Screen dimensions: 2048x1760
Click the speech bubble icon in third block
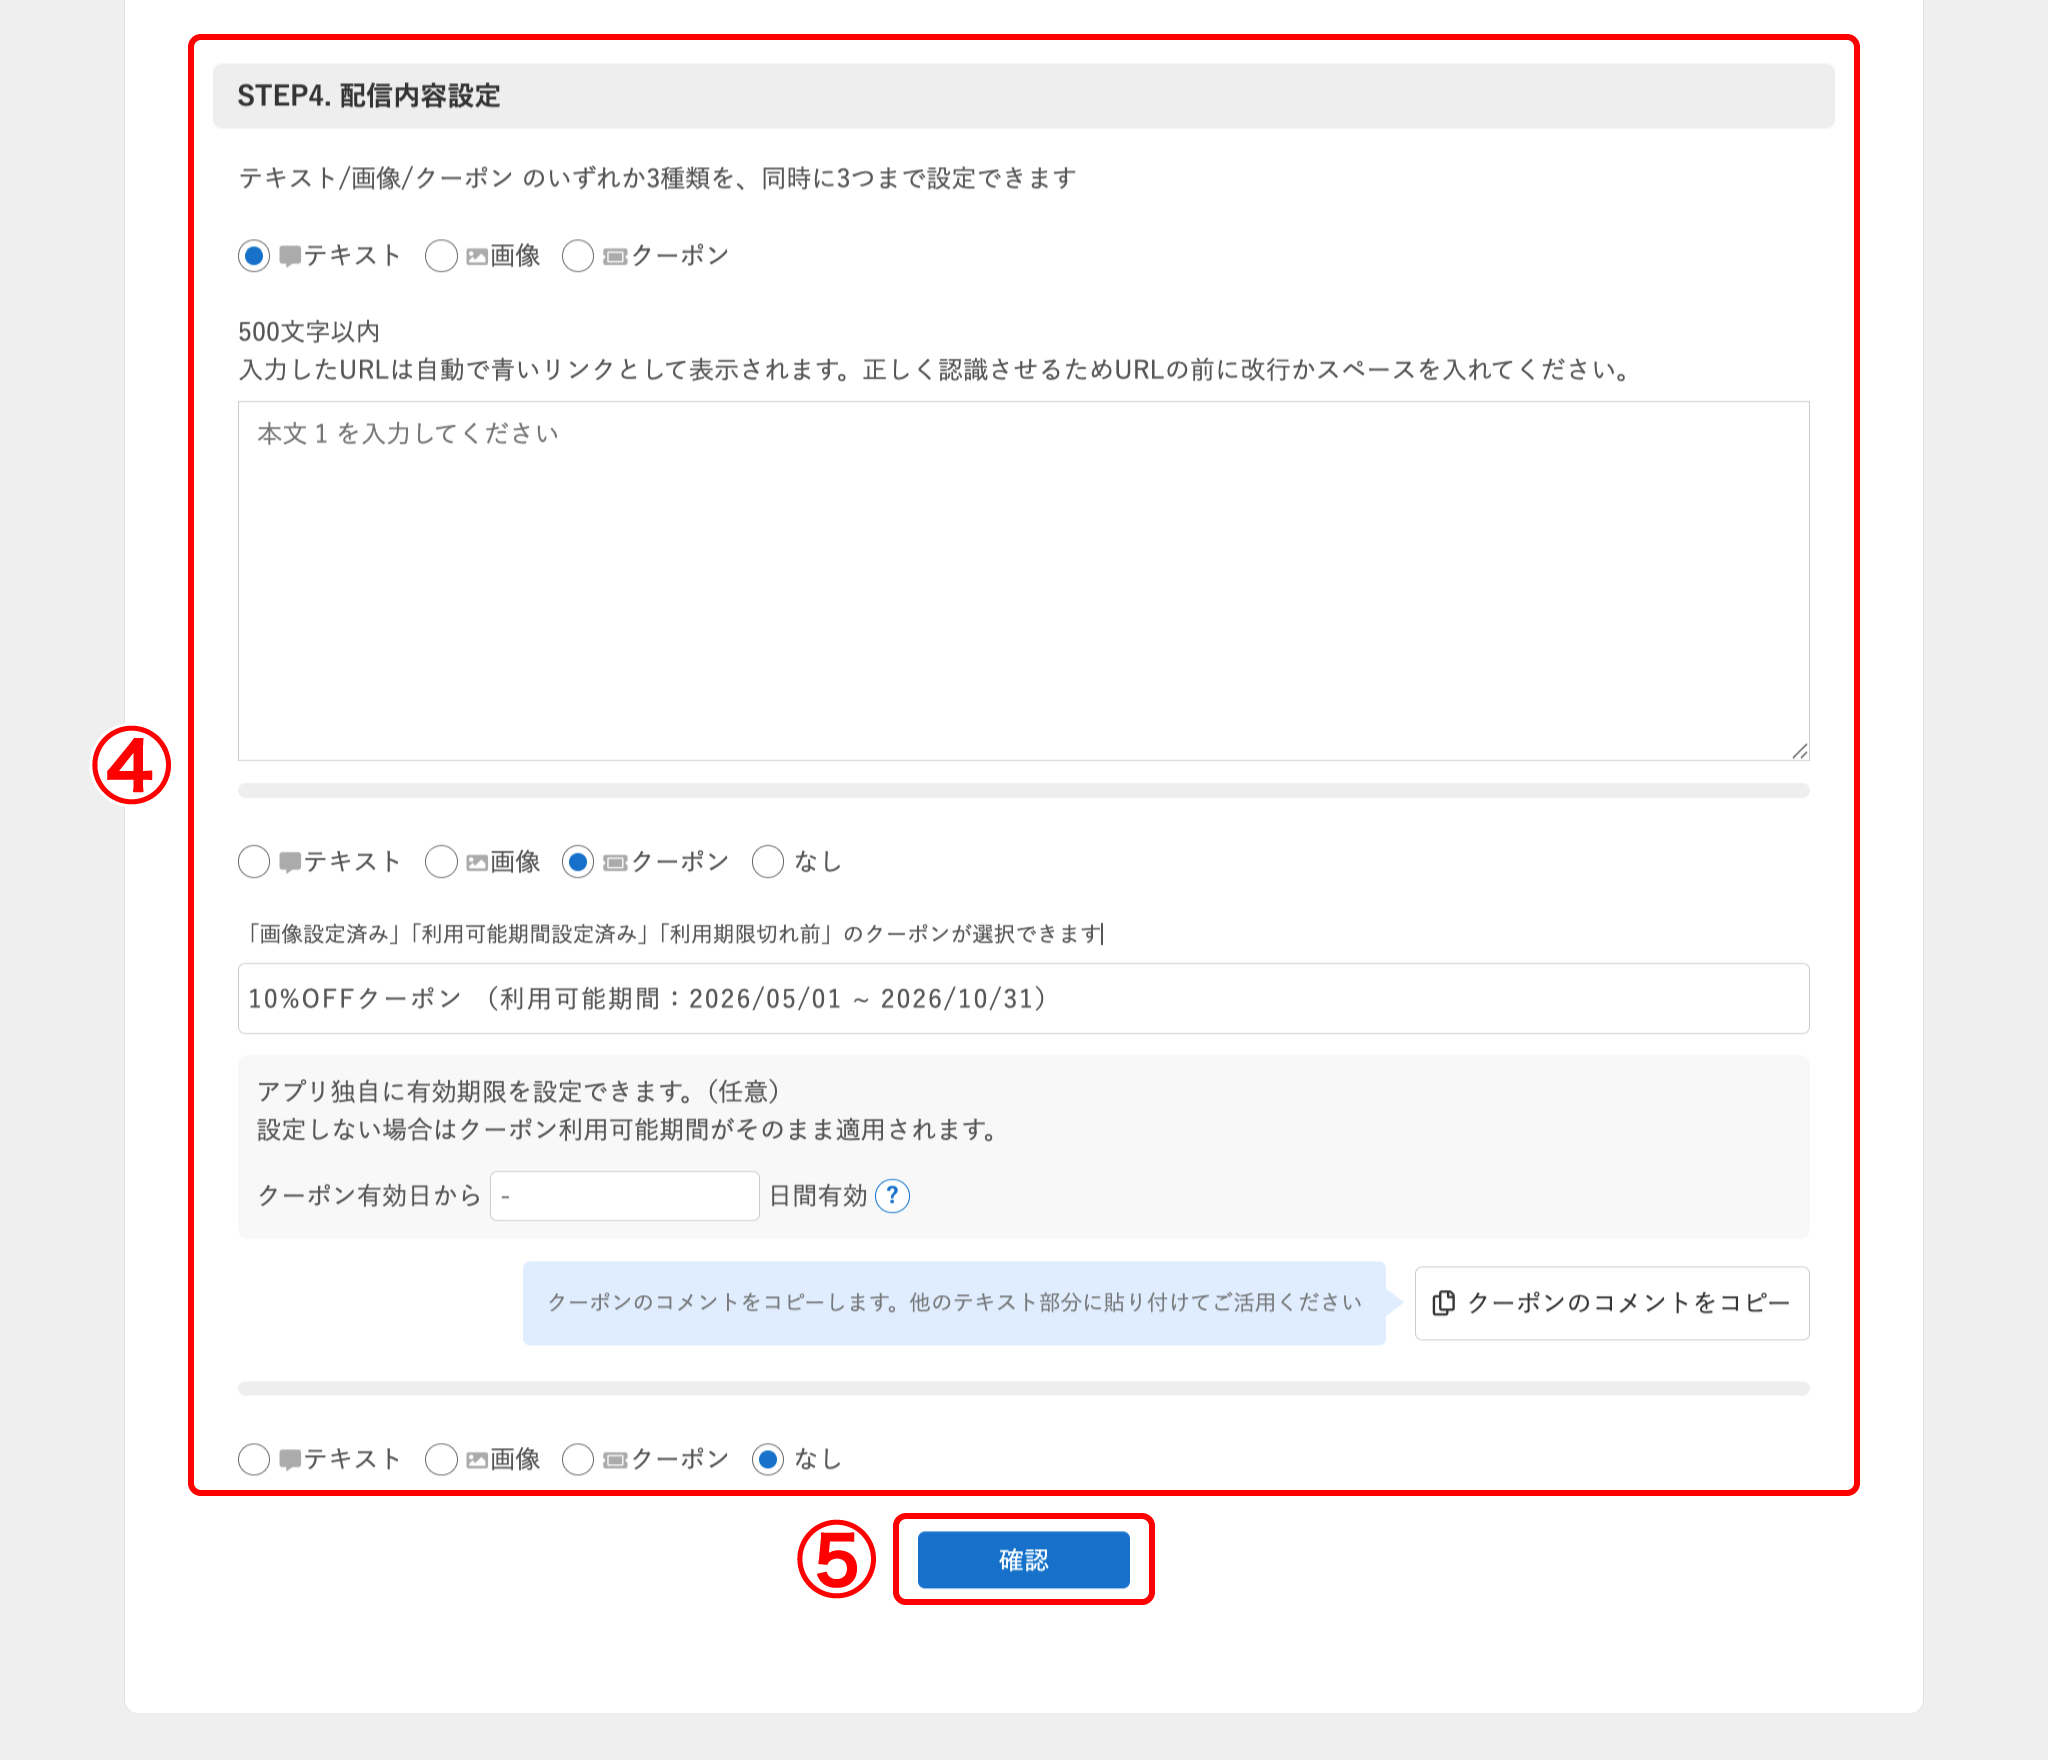coord(290,1461)
